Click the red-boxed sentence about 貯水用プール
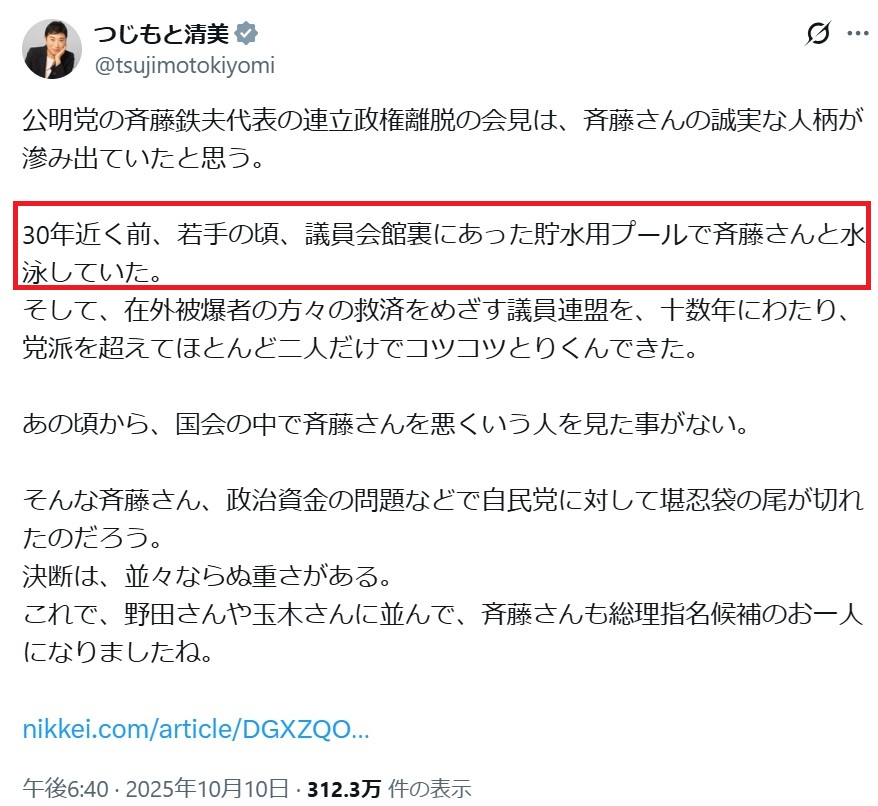Image resolution: width=878 pixels, height=806 pixels. click(443, 253)
